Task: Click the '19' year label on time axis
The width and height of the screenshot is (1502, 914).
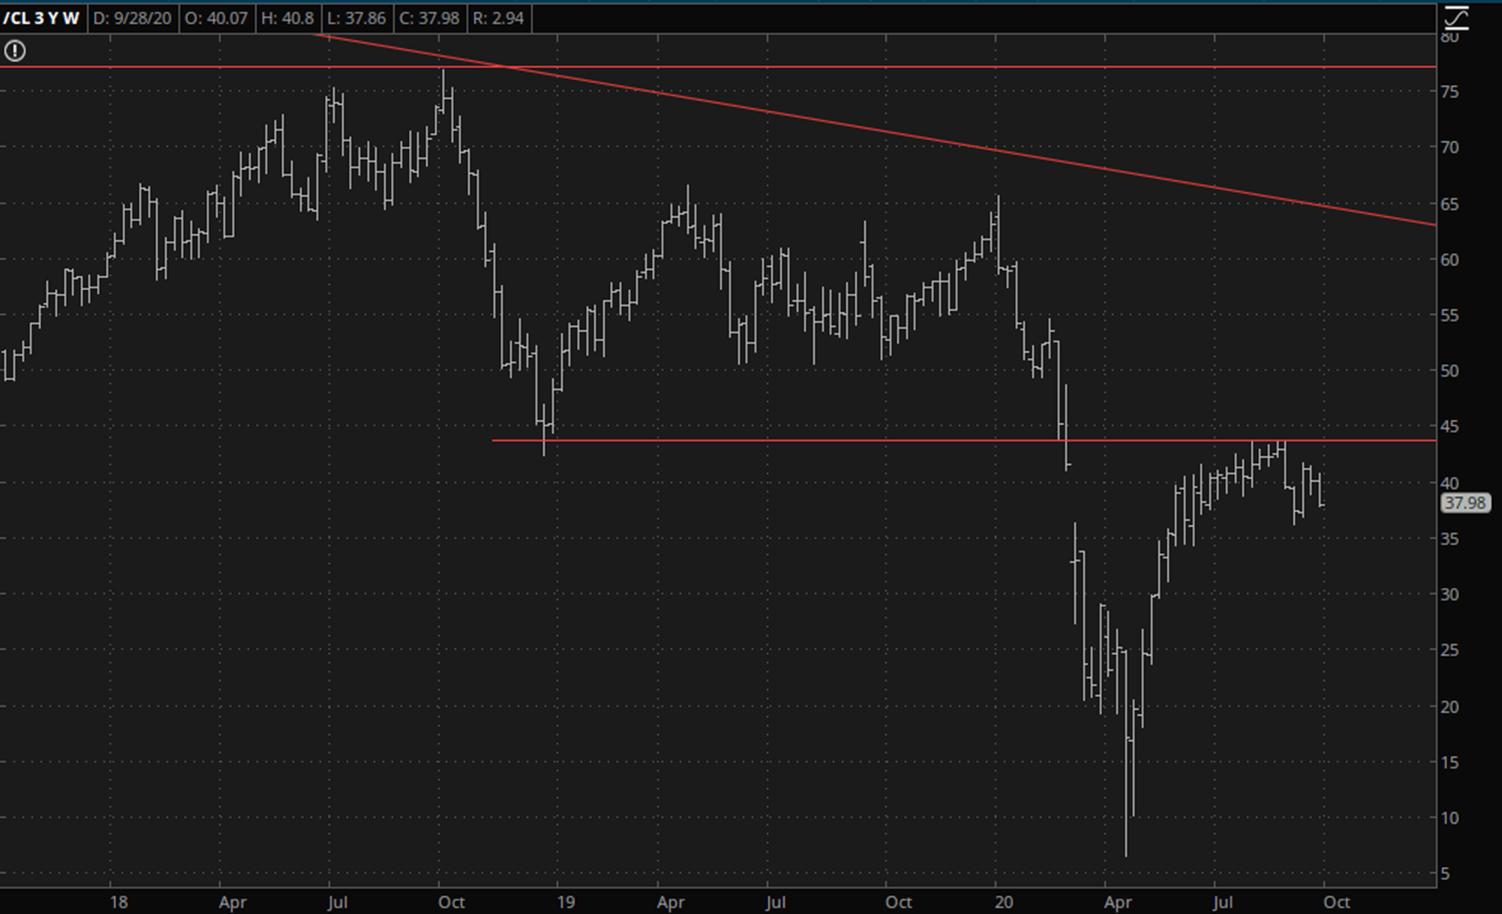Action: 565,902
